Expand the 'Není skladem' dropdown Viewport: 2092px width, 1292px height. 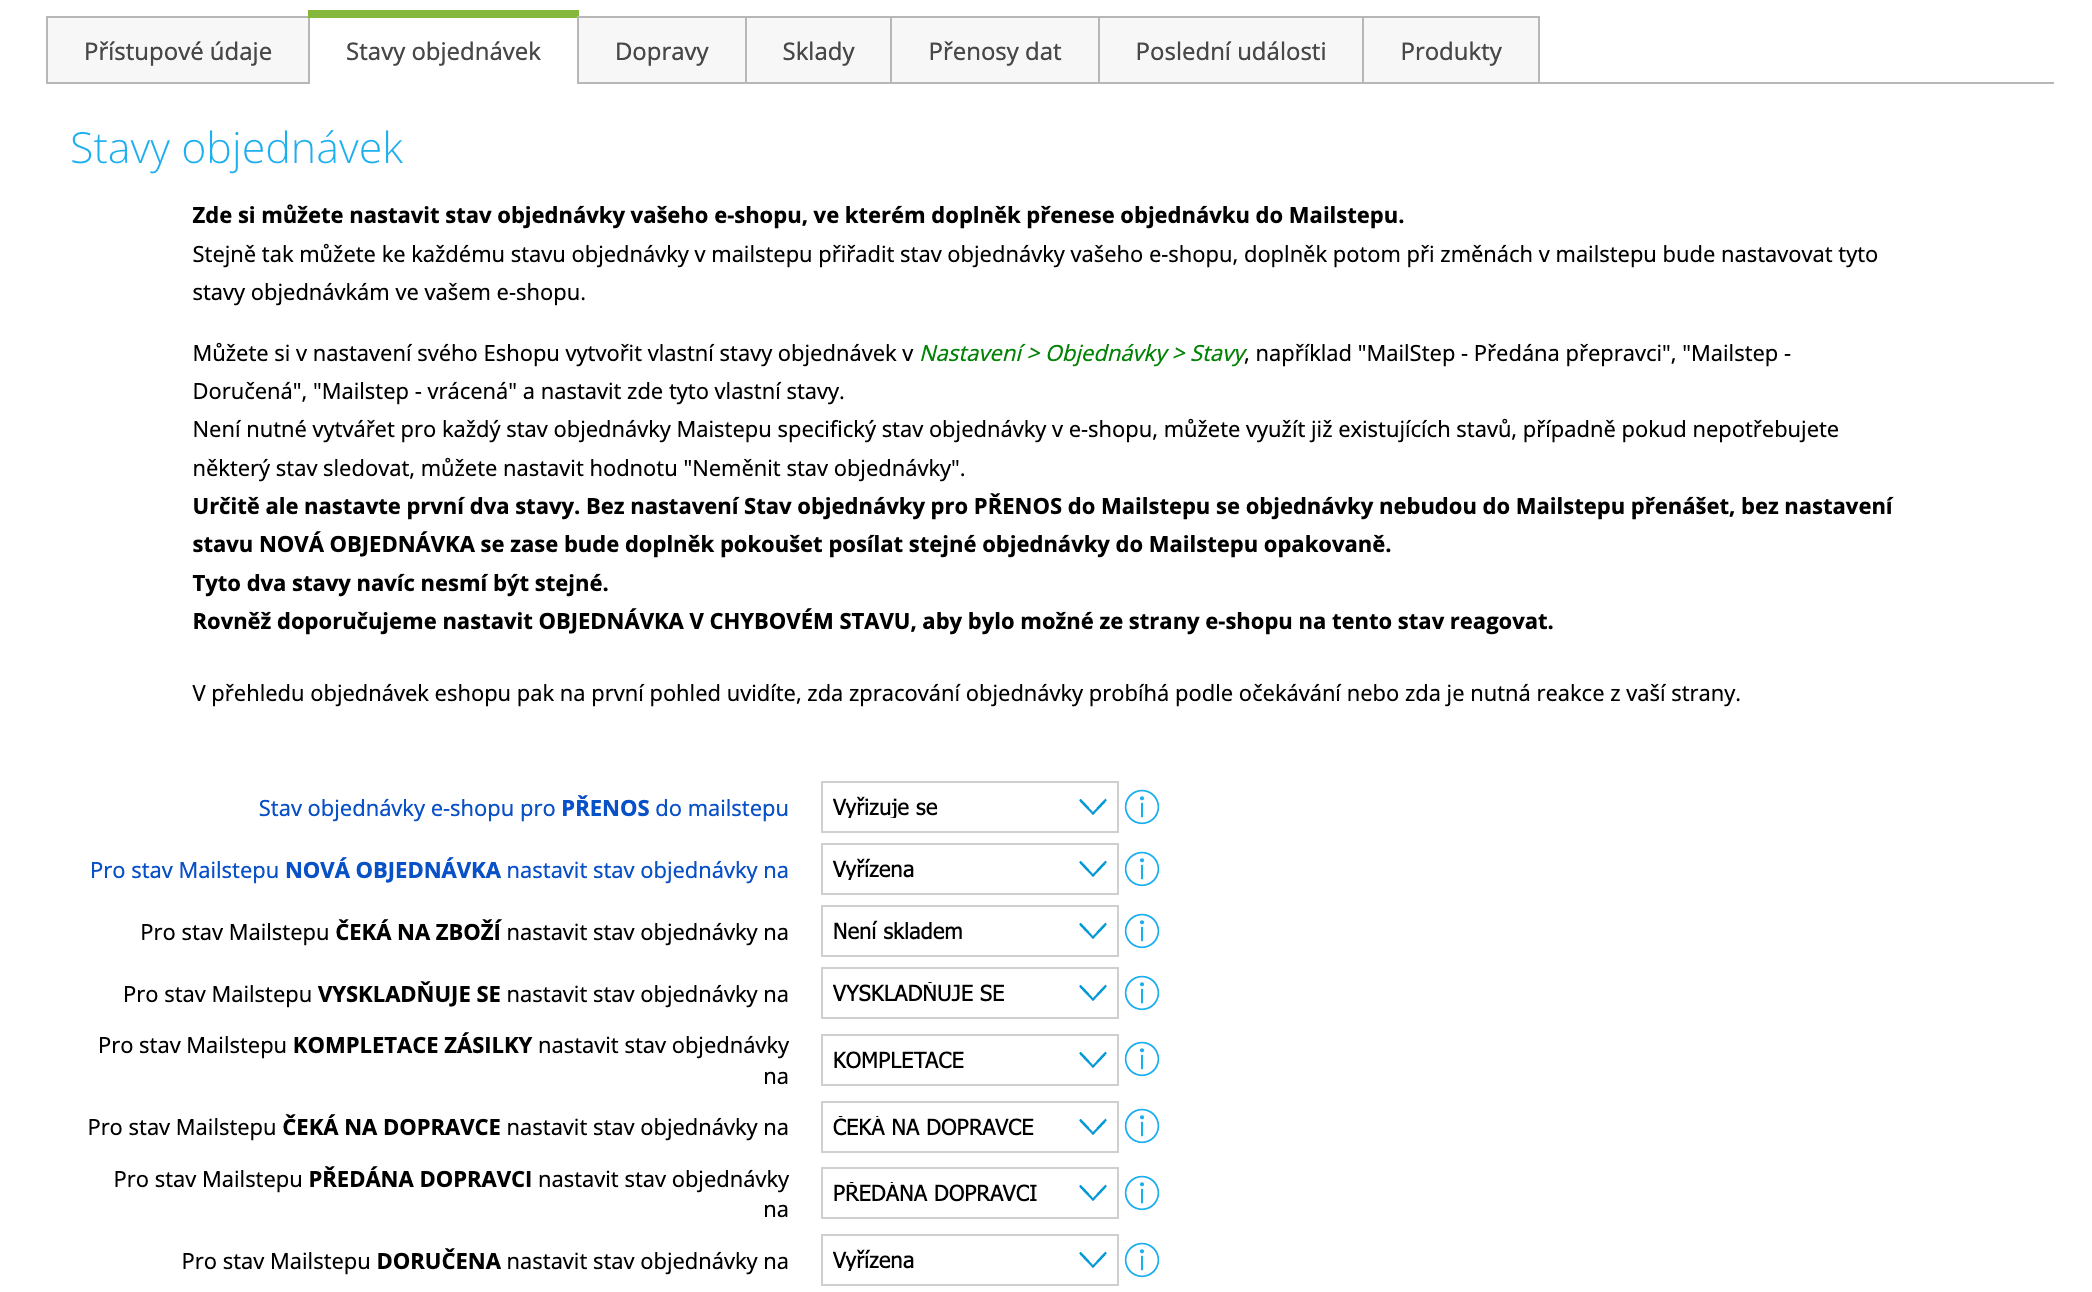(x=968, y=931)
